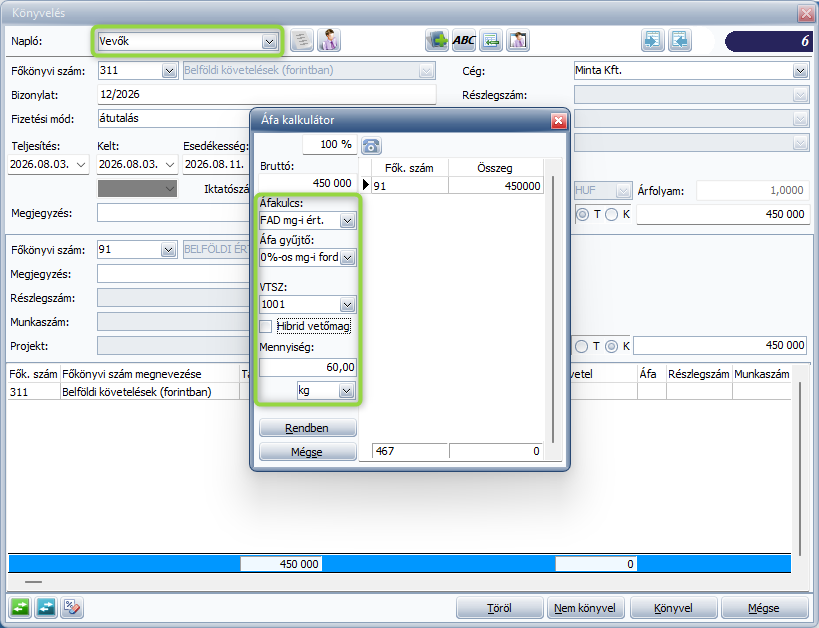Open the lower Főkönyvi szám 91 dropdown
819x628 pixels.
[168, 250]
